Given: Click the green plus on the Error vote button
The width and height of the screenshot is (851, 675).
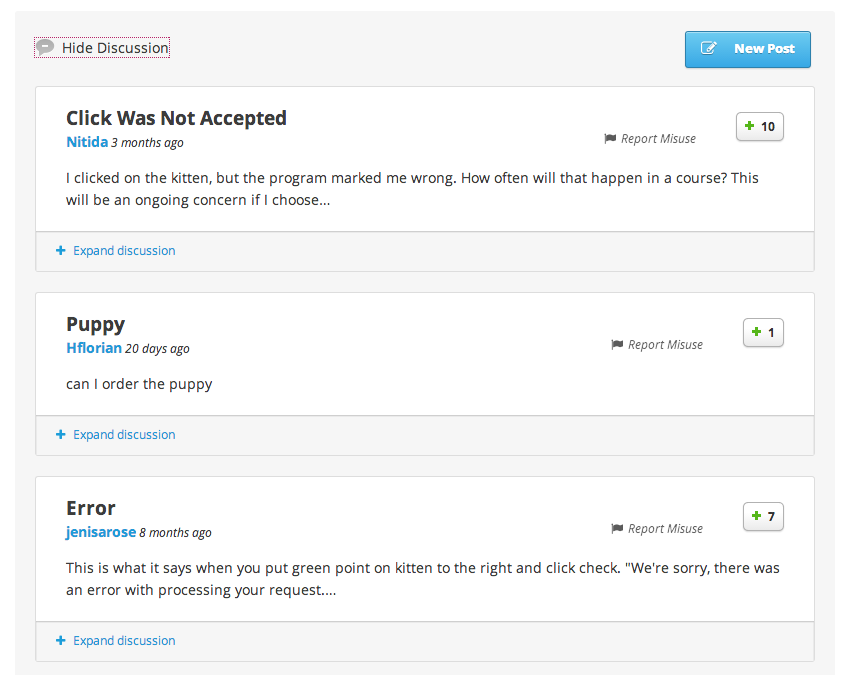Looking at the screenshot, I should (x=756, y=517).
